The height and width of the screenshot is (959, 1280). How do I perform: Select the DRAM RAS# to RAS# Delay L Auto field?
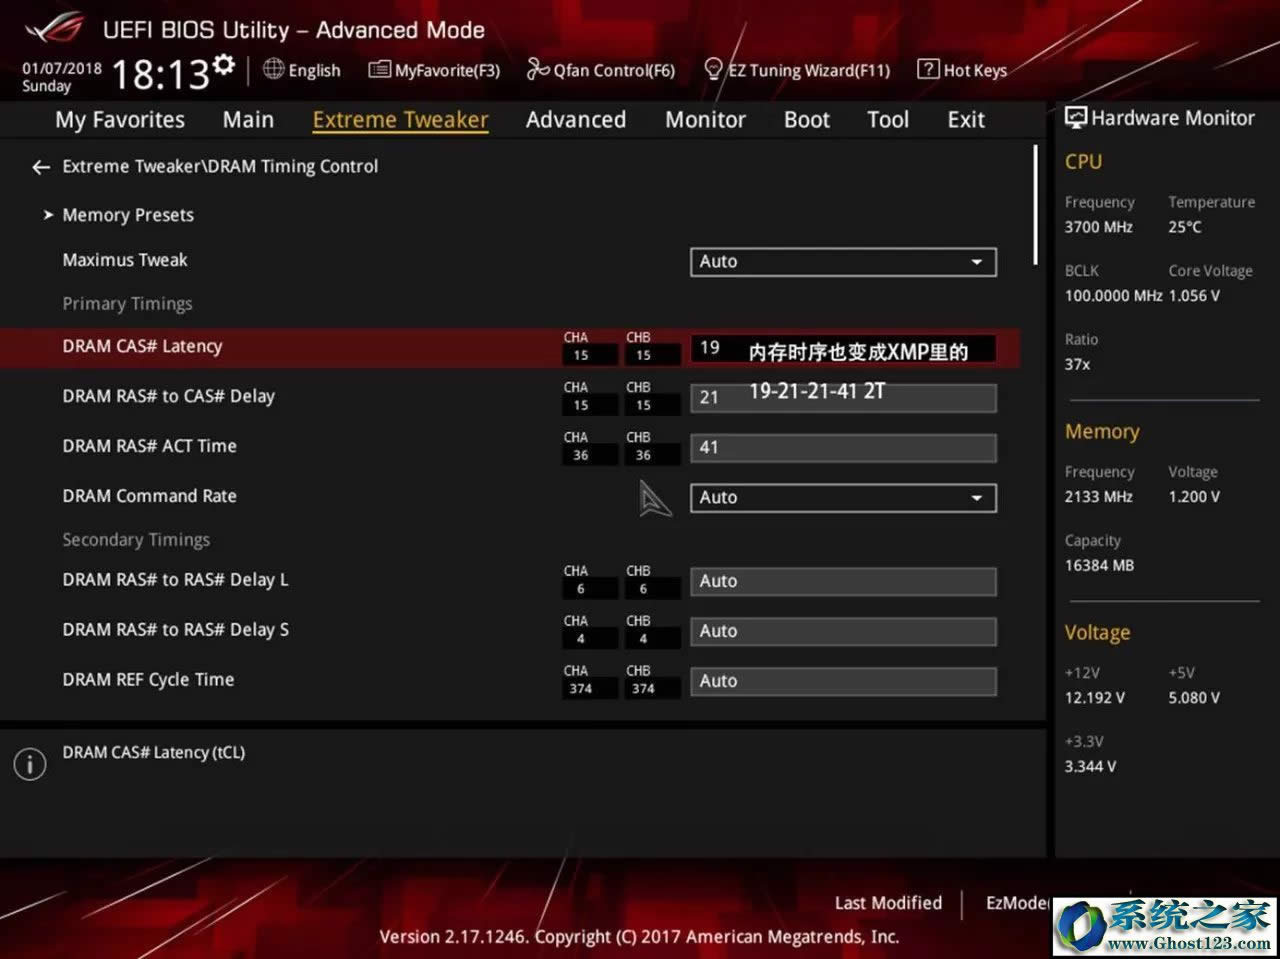pyautogui.click(x=842, y=581)
